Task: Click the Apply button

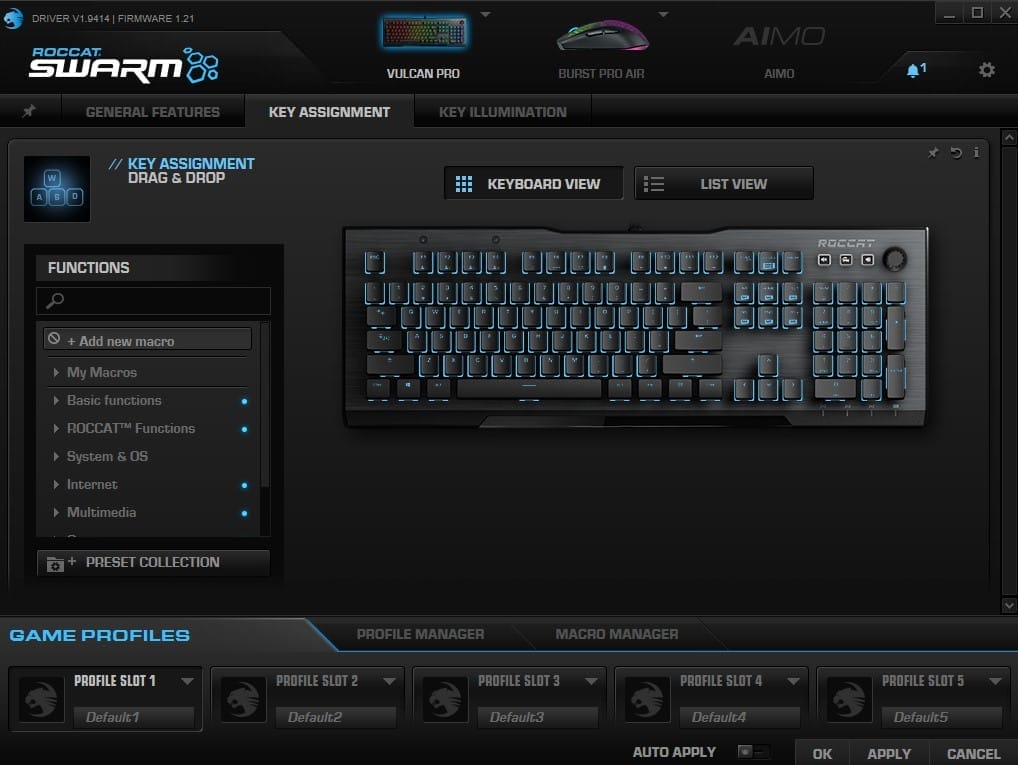Action: point(888,753)
